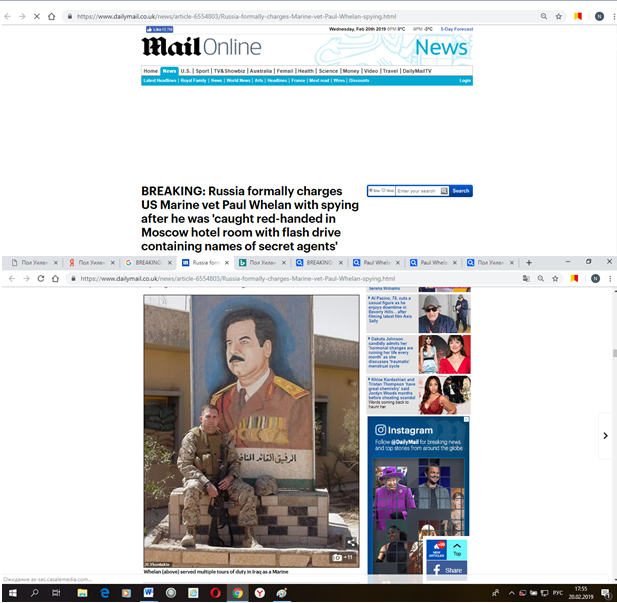The height and width of the screenshot is (603, 617).
Task: Click taskbar clock showing 17:55
Action: pos(581,593)
